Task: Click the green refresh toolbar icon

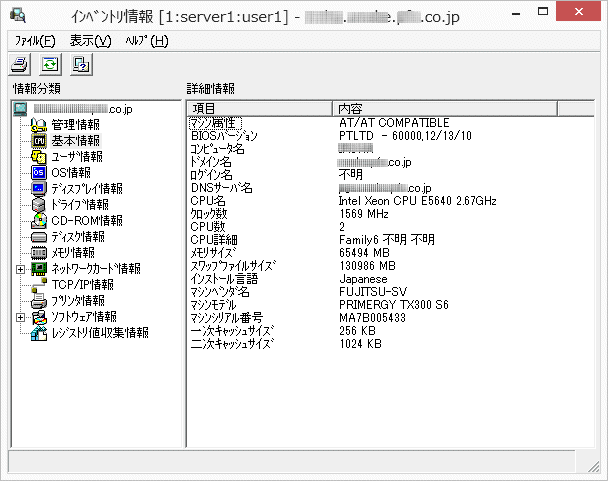Action: click(50, 64)
